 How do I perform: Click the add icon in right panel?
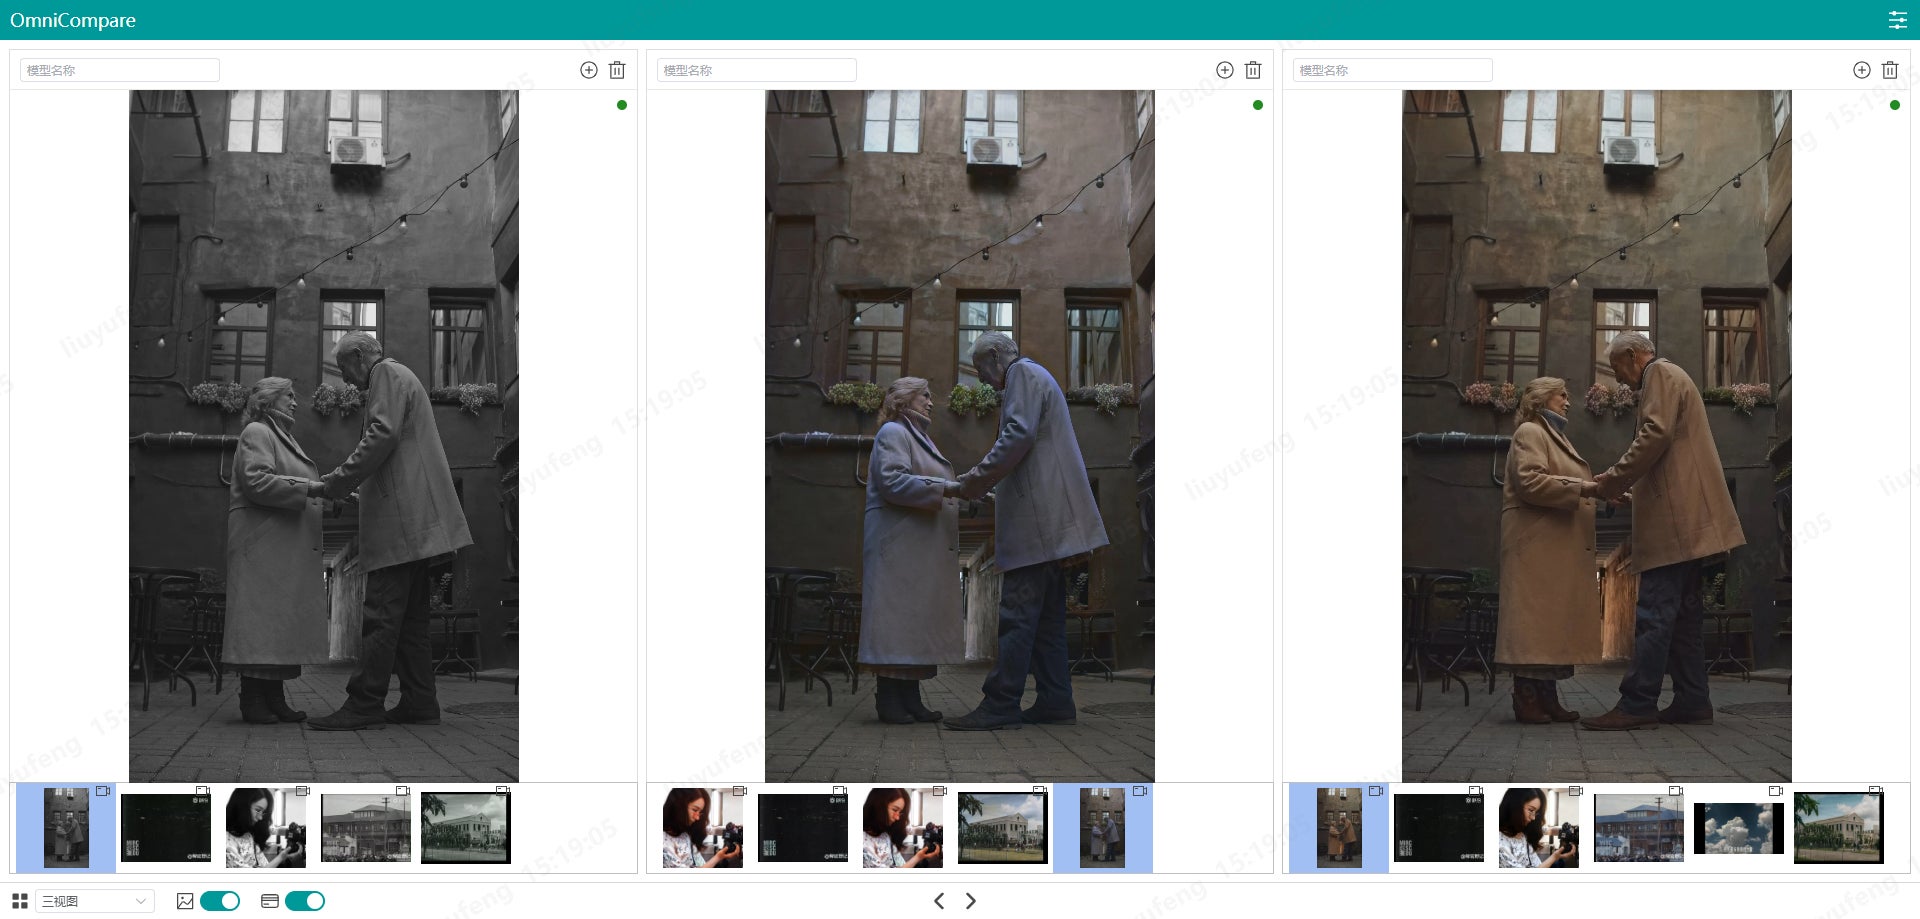coord(1862,70)
